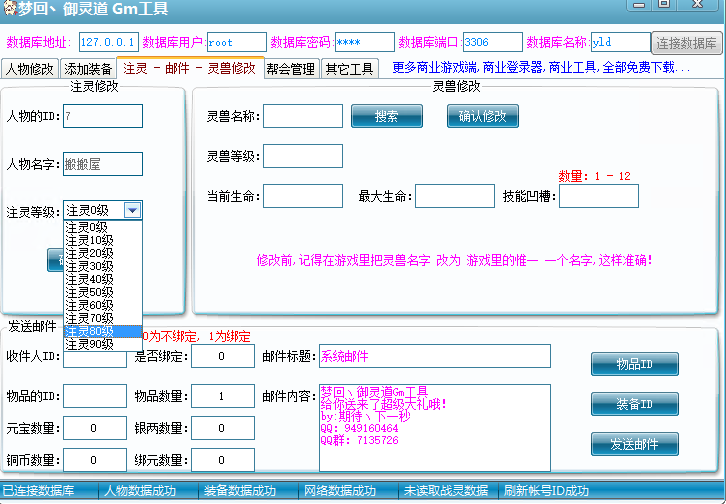This screenshot has height=504, width=726.
Task: Open the 帮会管理 tab
Action: (290, 69)
